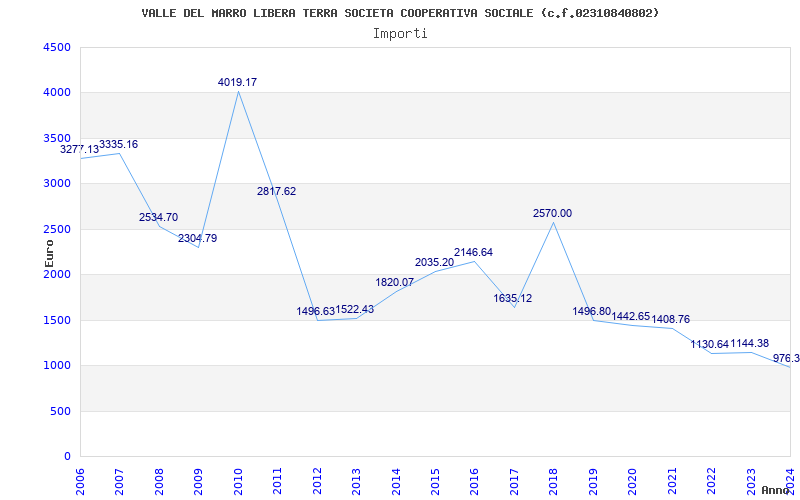Click the 3277.13 data label

tap(80, 149)
